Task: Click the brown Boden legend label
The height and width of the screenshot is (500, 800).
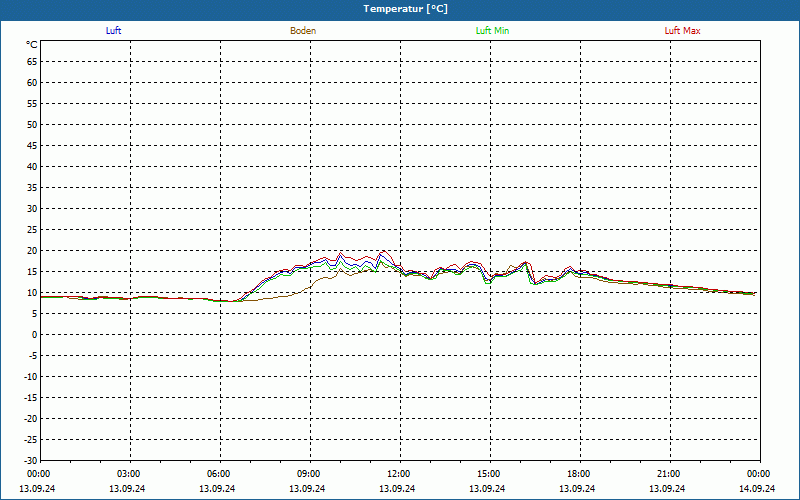Action: point(303,31)
